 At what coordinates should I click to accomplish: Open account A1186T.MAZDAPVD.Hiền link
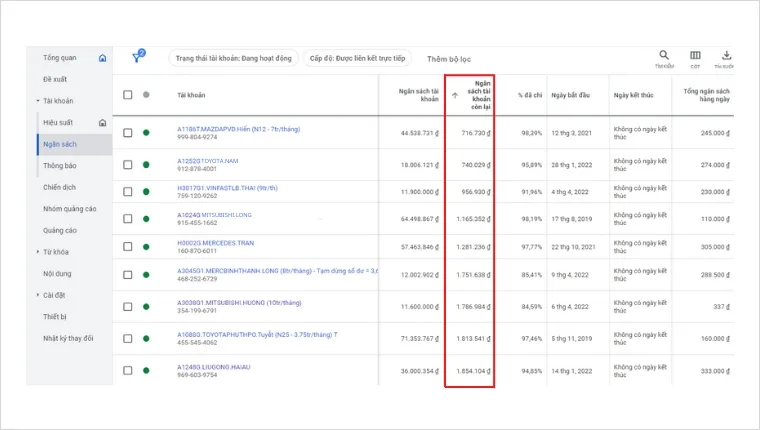(238, 129)
